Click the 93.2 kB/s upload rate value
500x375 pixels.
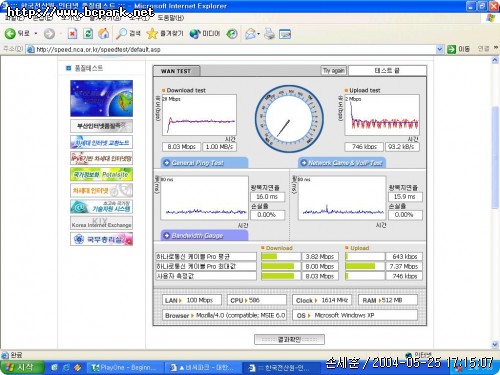tap(402, 147)
